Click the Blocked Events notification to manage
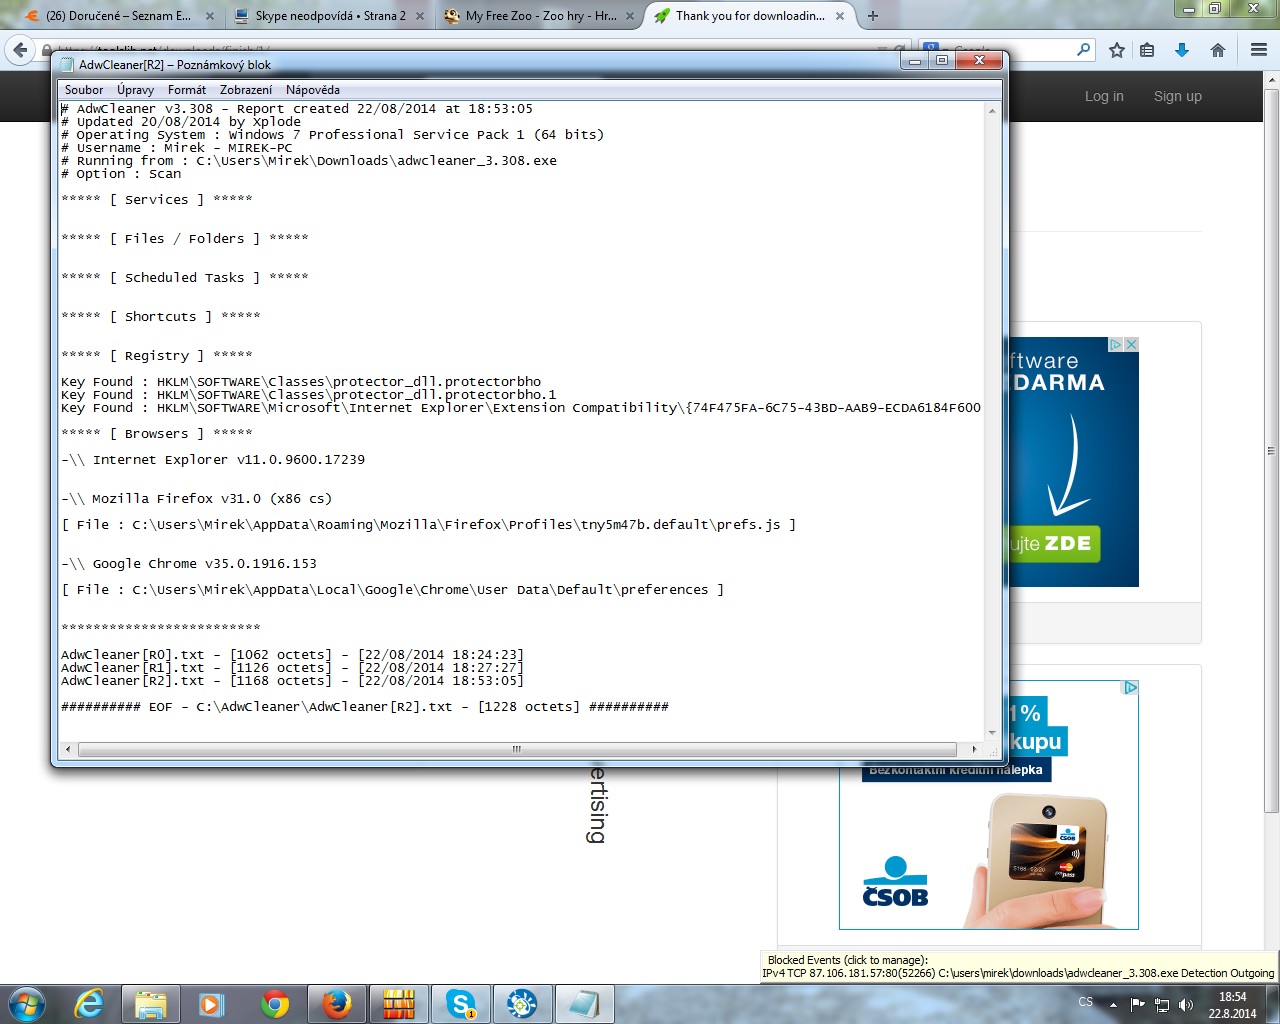This screenshot has height=1024, width=1280. point(1020,966)
